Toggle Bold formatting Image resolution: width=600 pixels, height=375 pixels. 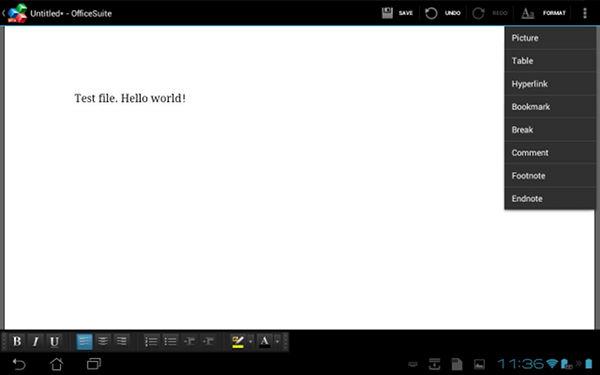pyautogui.click(x=17, y=341)
